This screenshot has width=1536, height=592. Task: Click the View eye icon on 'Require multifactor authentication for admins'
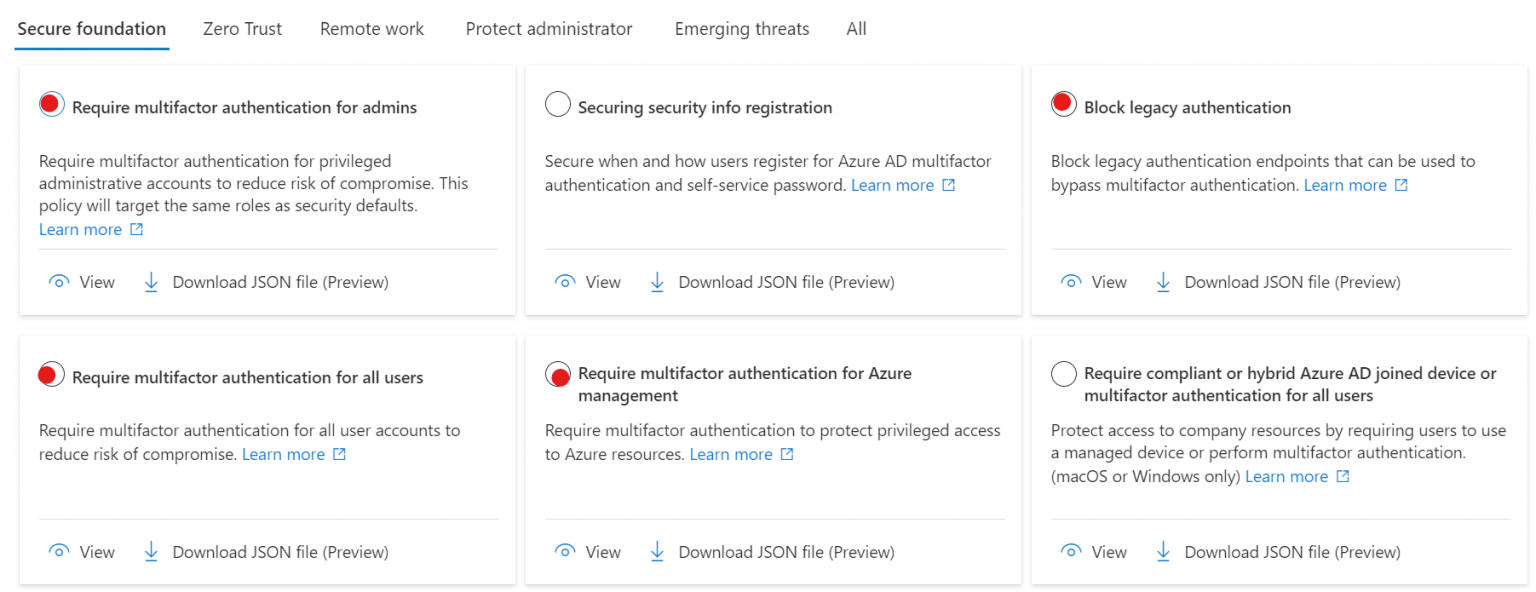pyautogui.click(x=58, y=281)
